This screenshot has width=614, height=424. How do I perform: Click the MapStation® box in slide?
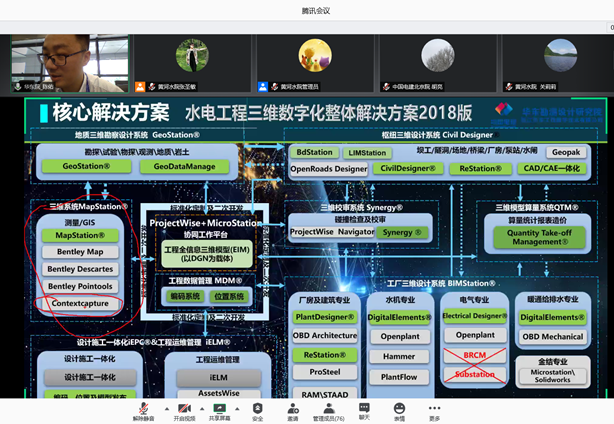pyautogui.click(x=80, y=236)
